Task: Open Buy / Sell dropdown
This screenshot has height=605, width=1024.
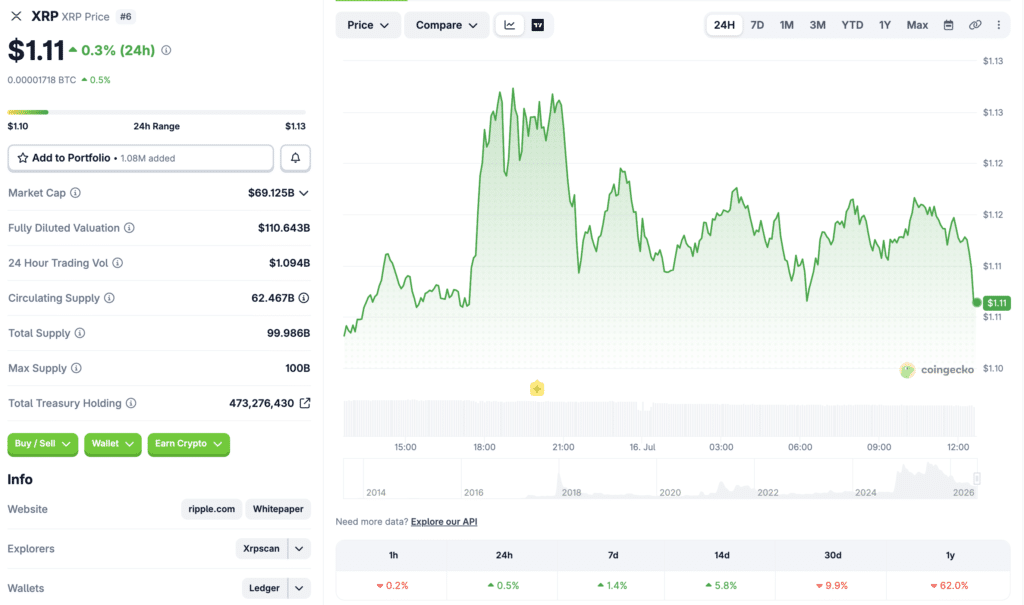Action: 42,444
